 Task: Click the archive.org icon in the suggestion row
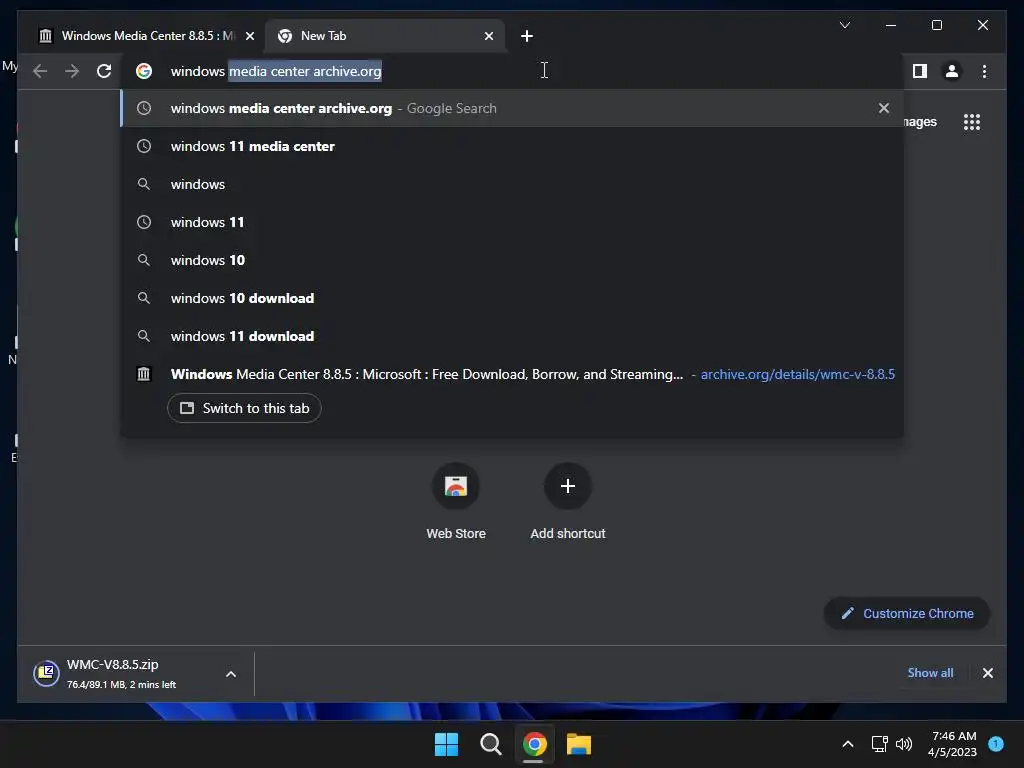pyautogui.click(x=144, y=374)
